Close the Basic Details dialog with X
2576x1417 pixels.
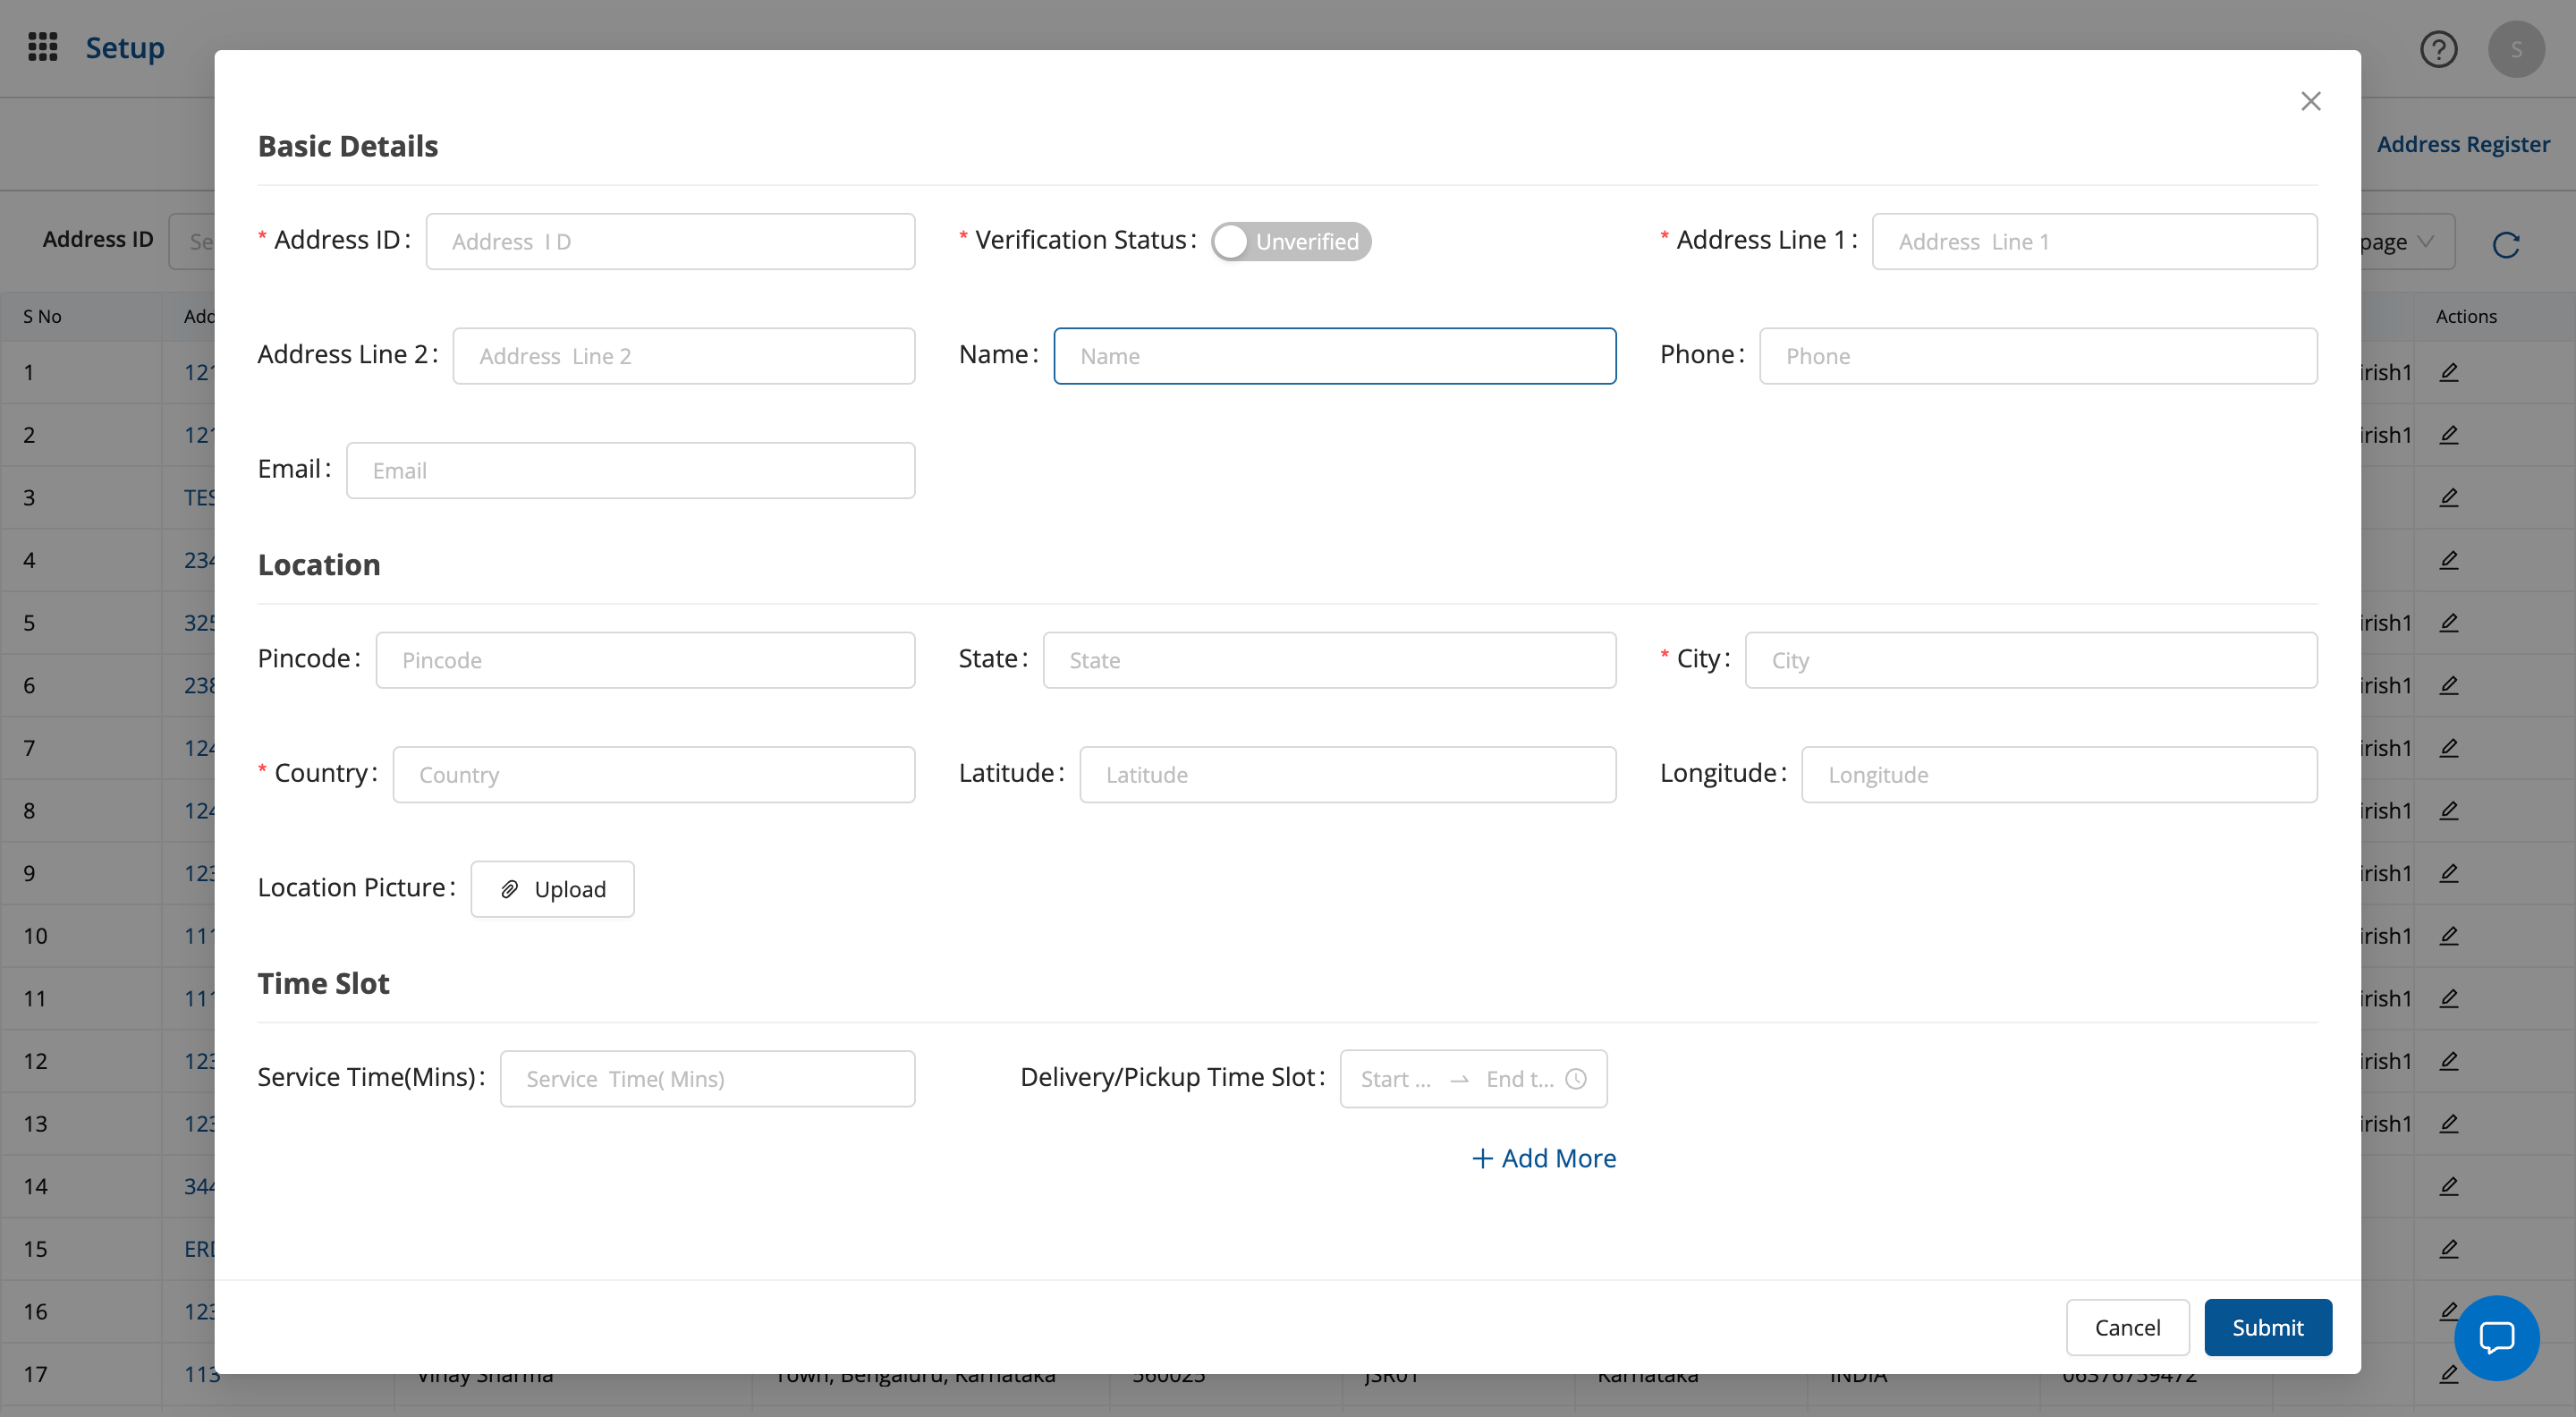2310,101
